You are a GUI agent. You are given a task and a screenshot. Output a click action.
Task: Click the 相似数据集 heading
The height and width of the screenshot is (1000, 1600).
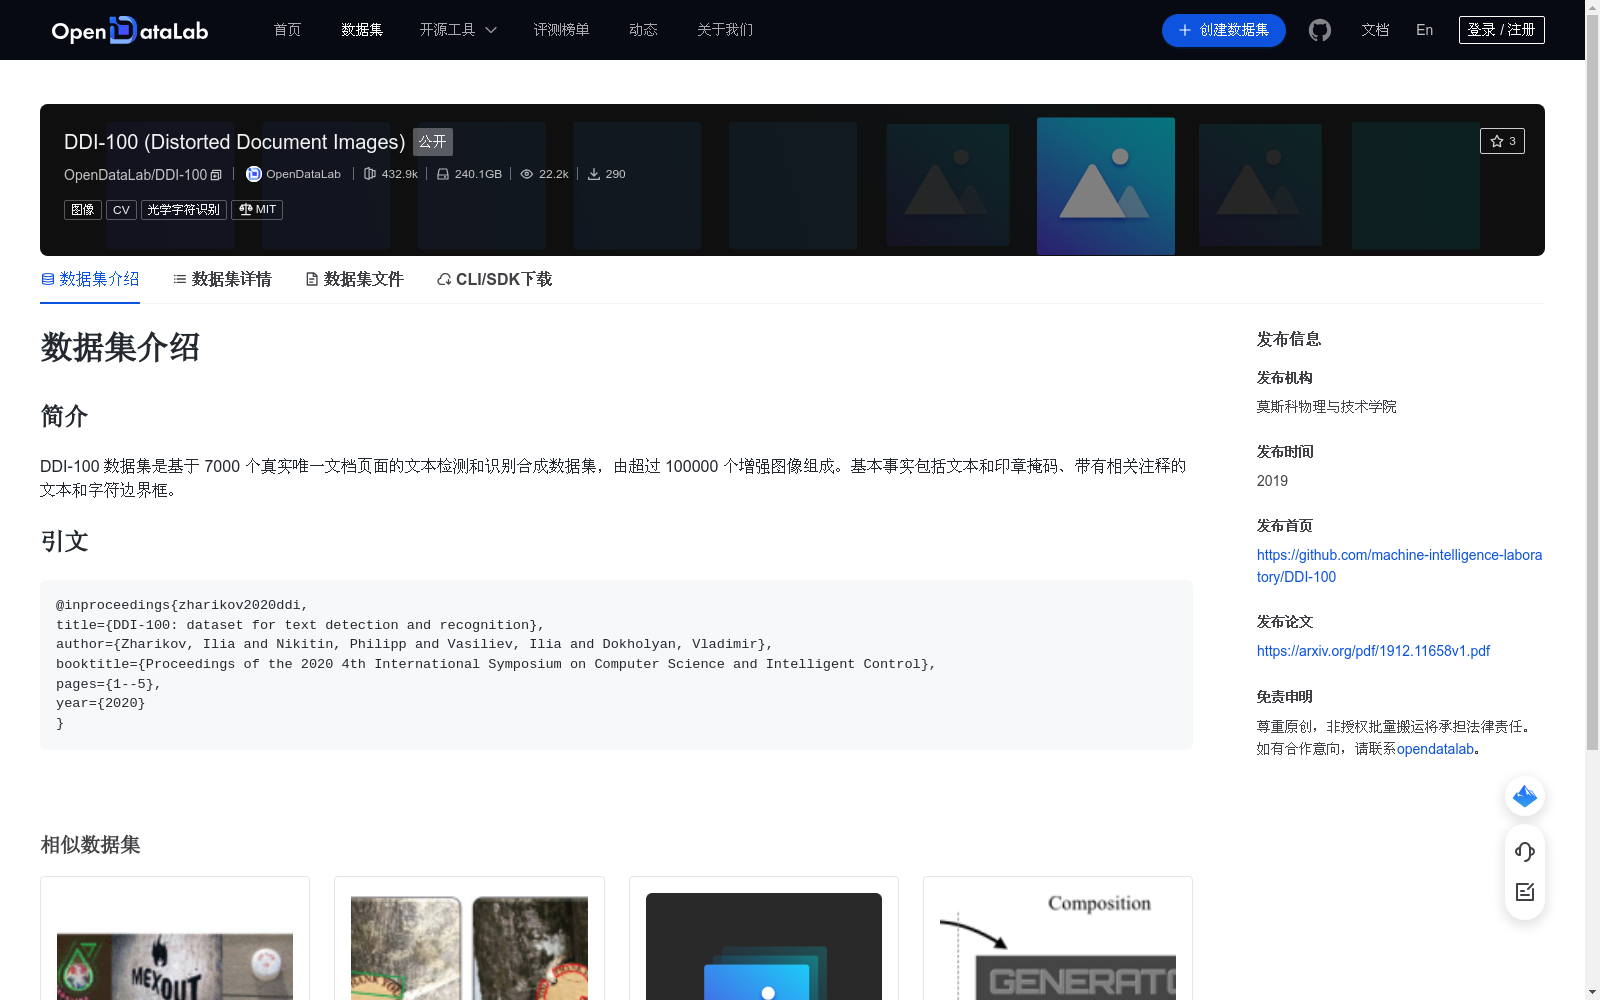coord(90,845)
